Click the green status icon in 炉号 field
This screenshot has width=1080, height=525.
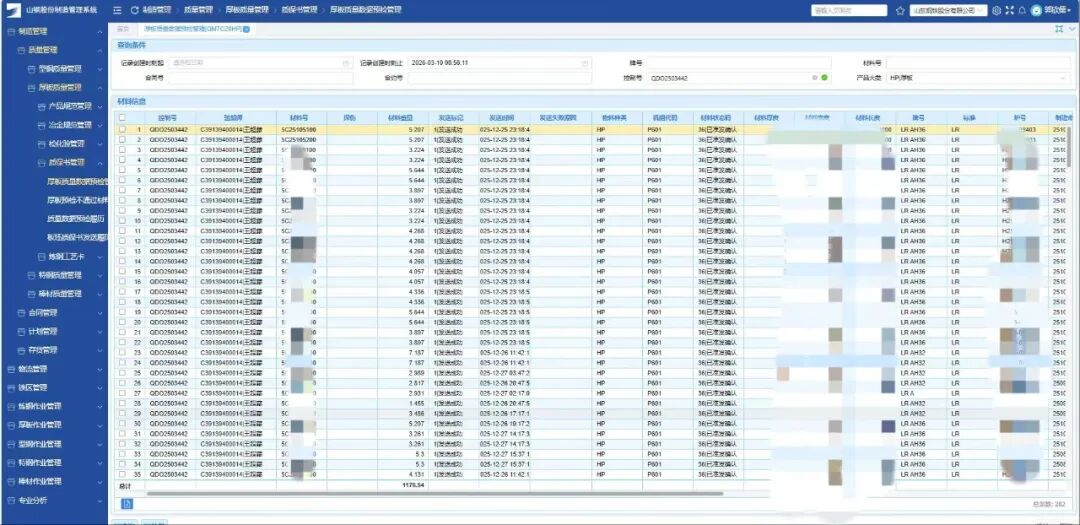tap(824, 77)
